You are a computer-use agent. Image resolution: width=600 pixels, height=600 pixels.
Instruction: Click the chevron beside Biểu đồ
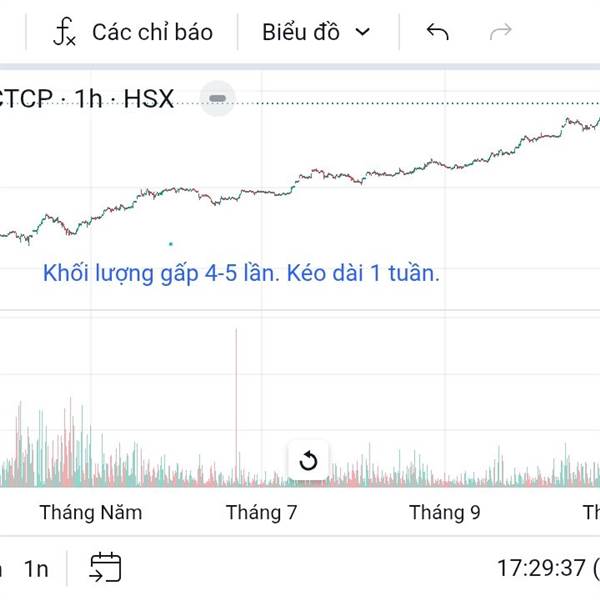click(363, 32)
